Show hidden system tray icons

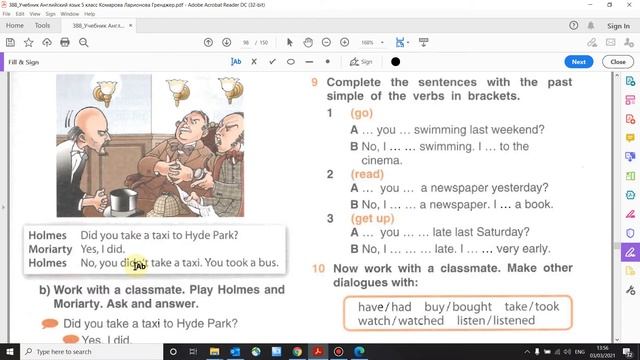tap(527, 351)
